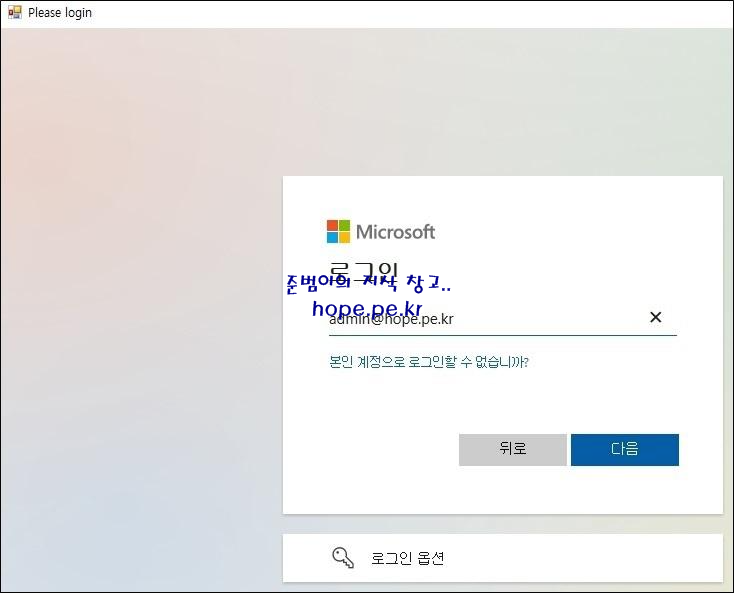Screen dimensions: 734x593
Task: Click the Please login window icon
Action: coord(15,13)
